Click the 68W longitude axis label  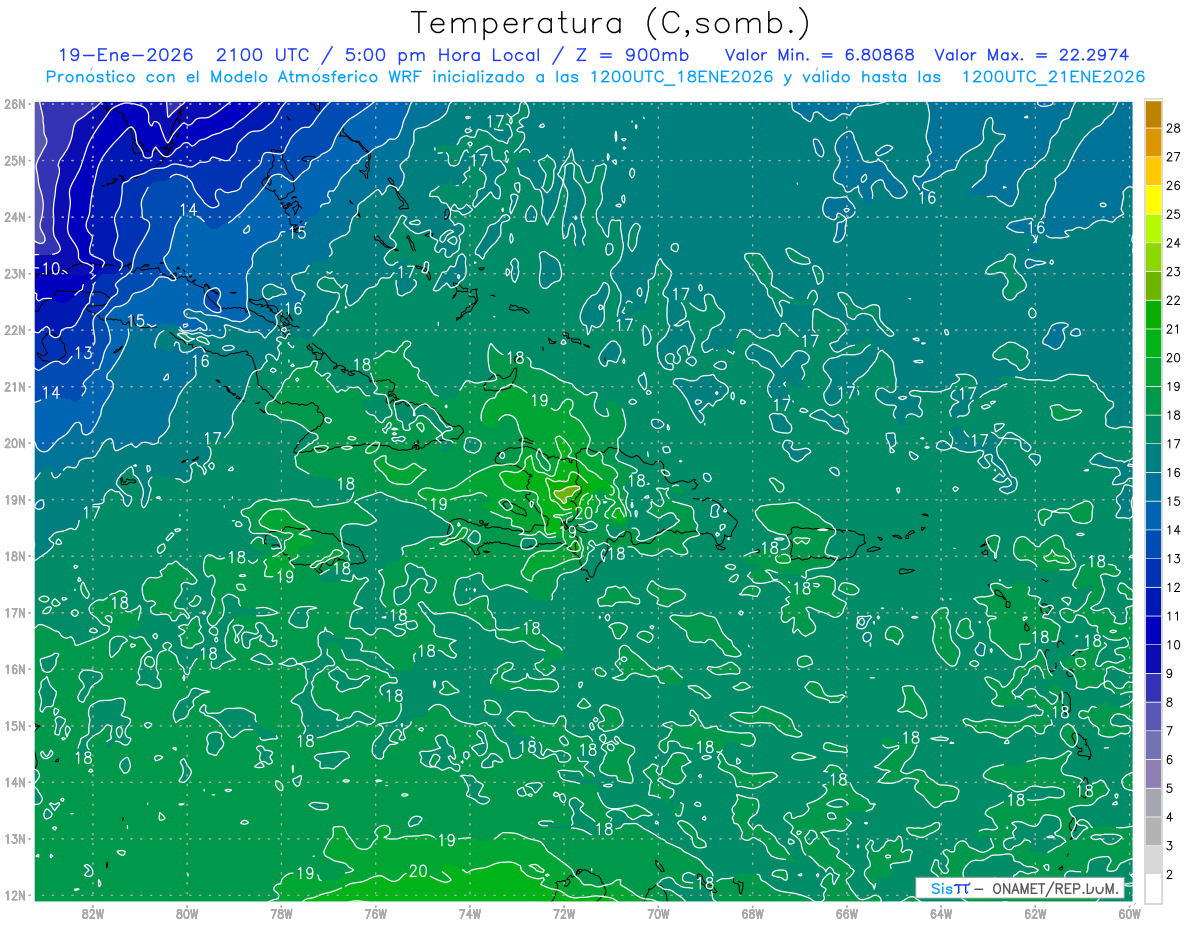click(x=752, y=913)
